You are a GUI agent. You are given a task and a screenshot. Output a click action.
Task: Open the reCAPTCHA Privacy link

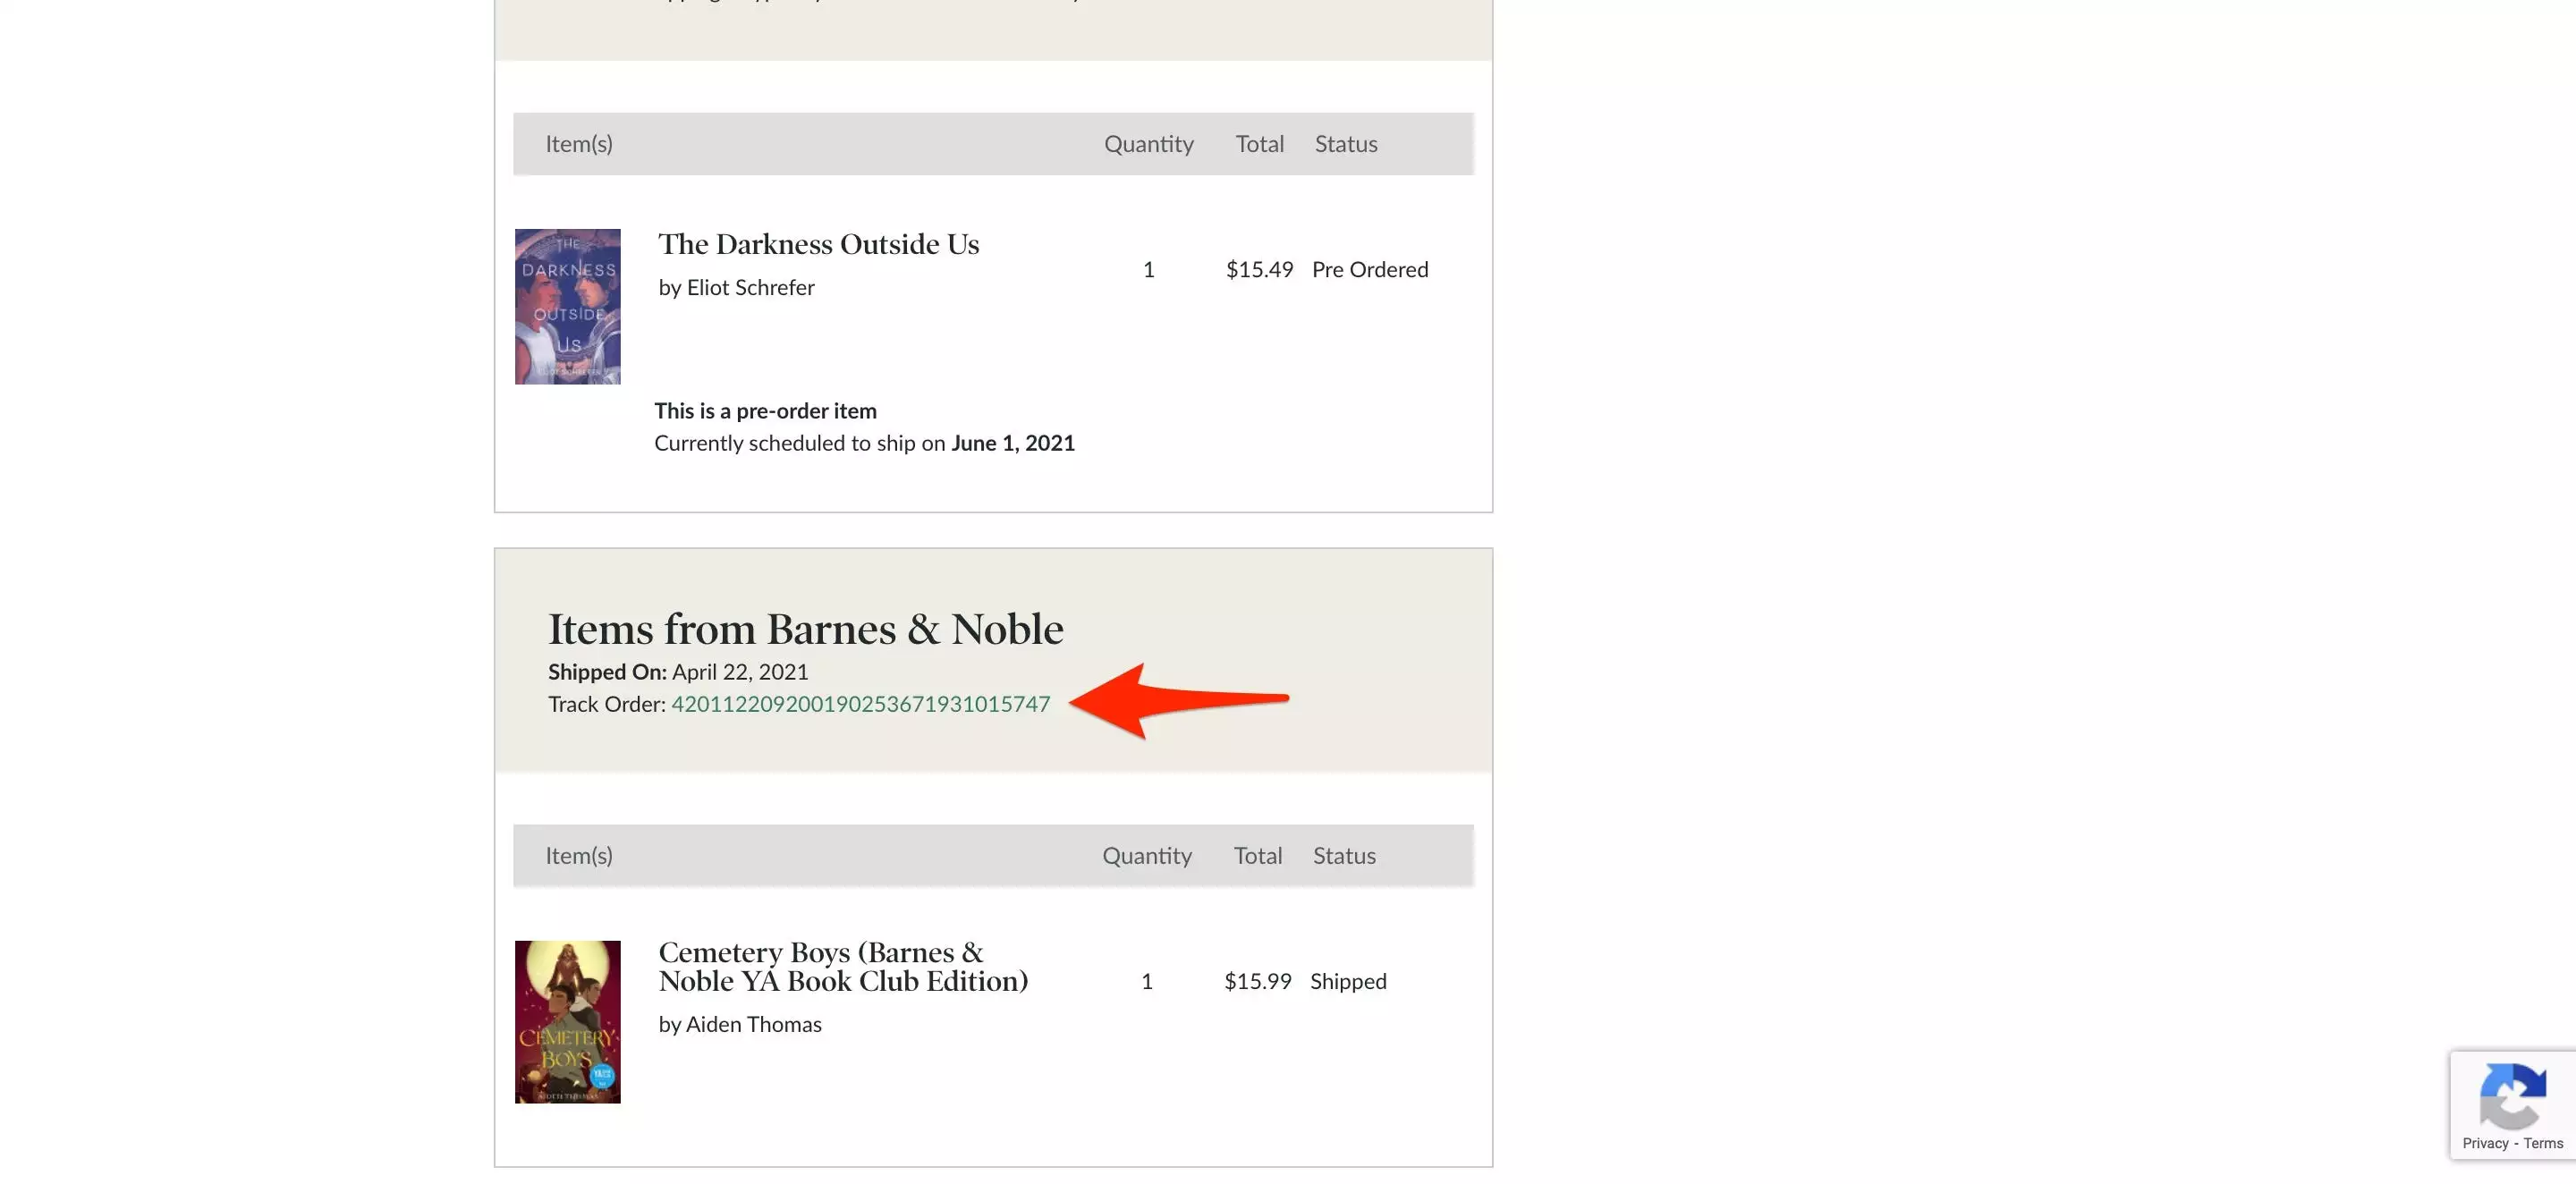pos(2485,1143)
